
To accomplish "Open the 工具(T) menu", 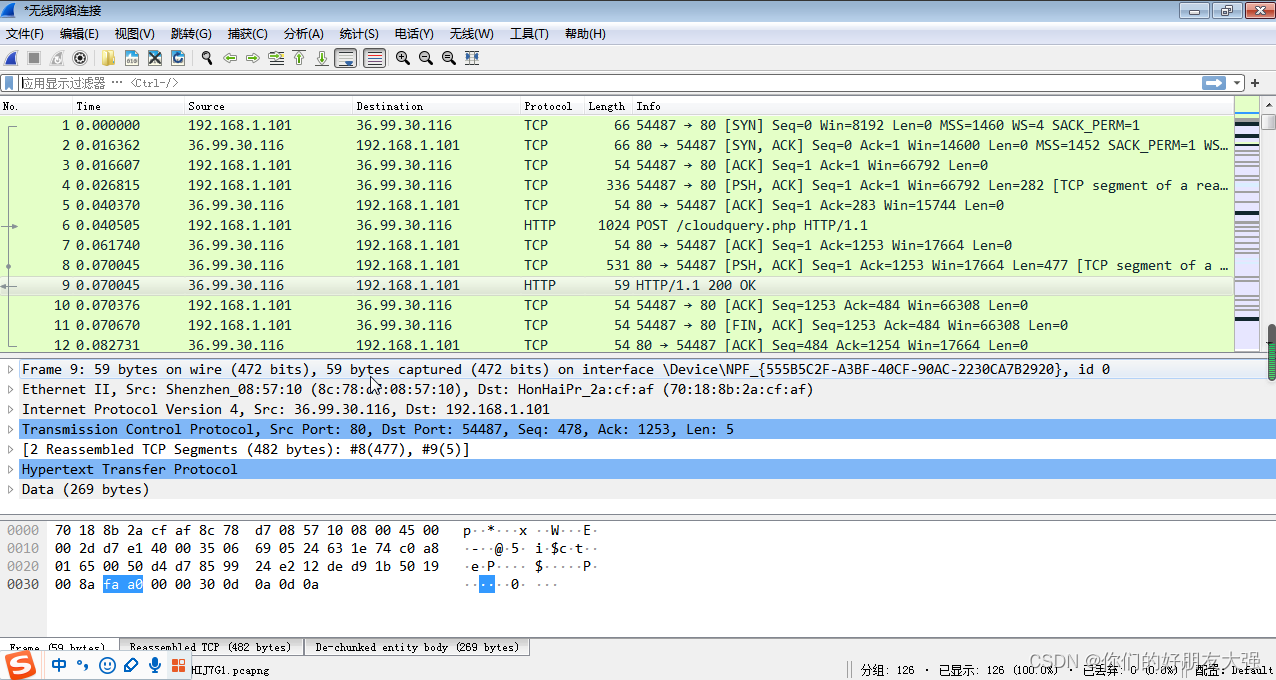I will pyautogui.click(x=529, y=34).
